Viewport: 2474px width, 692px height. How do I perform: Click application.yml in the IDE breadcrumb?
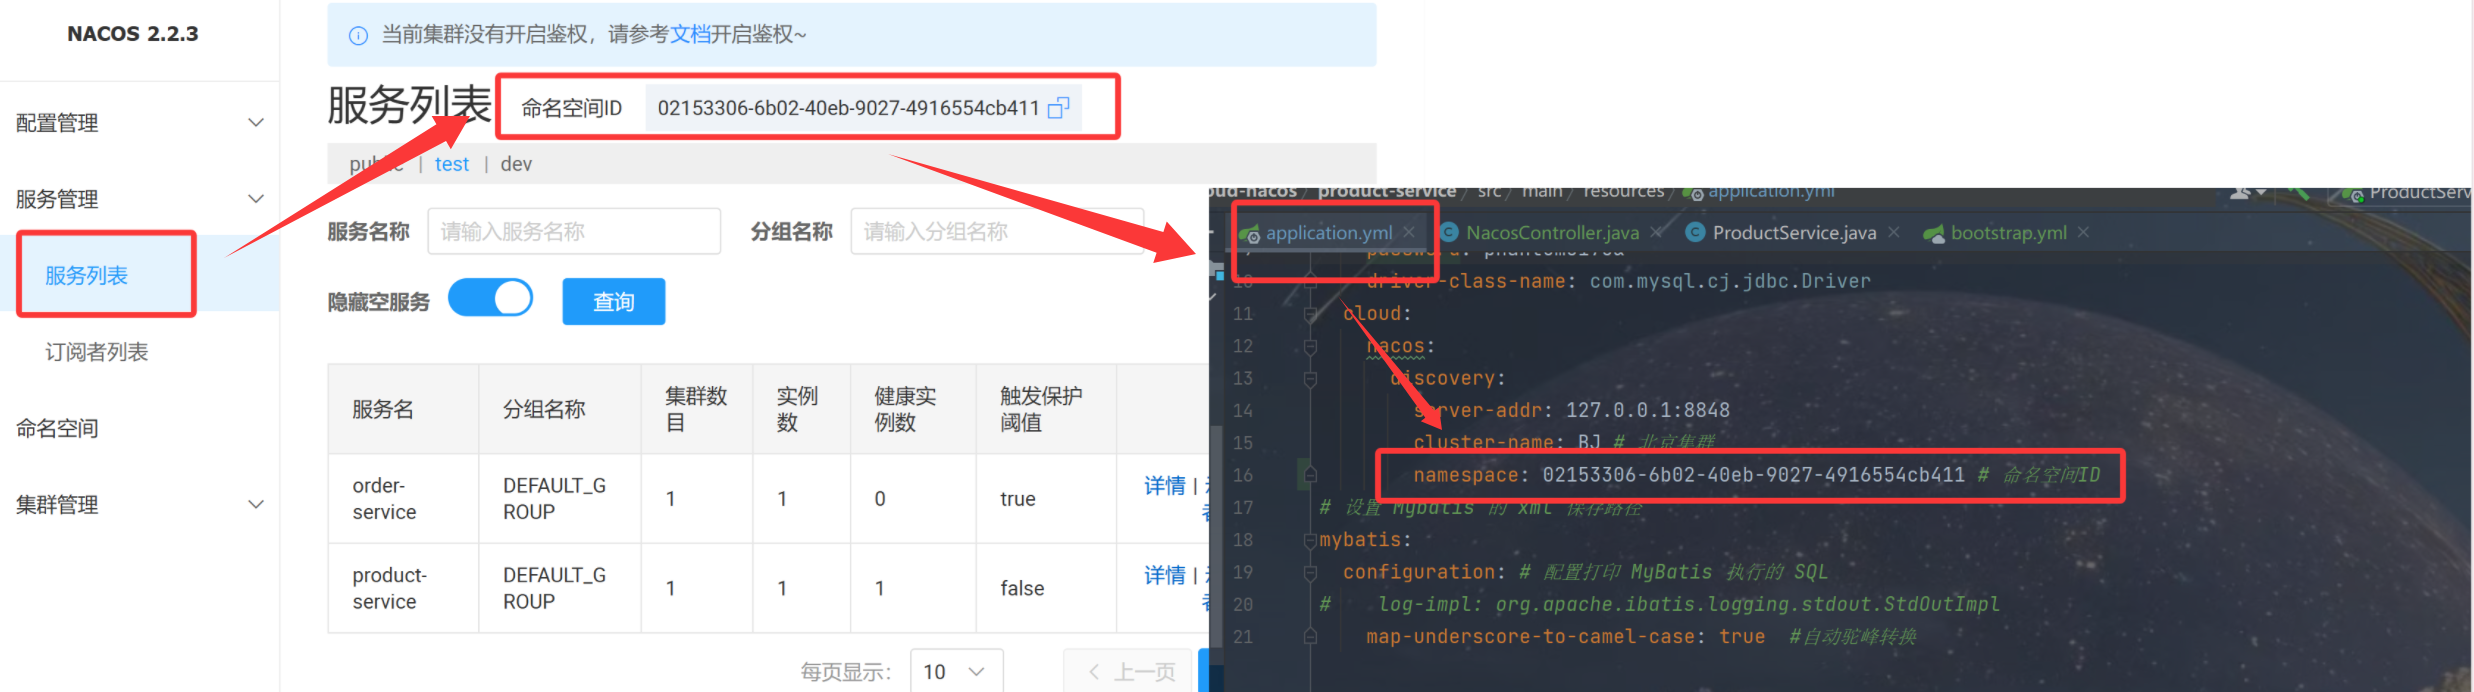(1770, 191)
